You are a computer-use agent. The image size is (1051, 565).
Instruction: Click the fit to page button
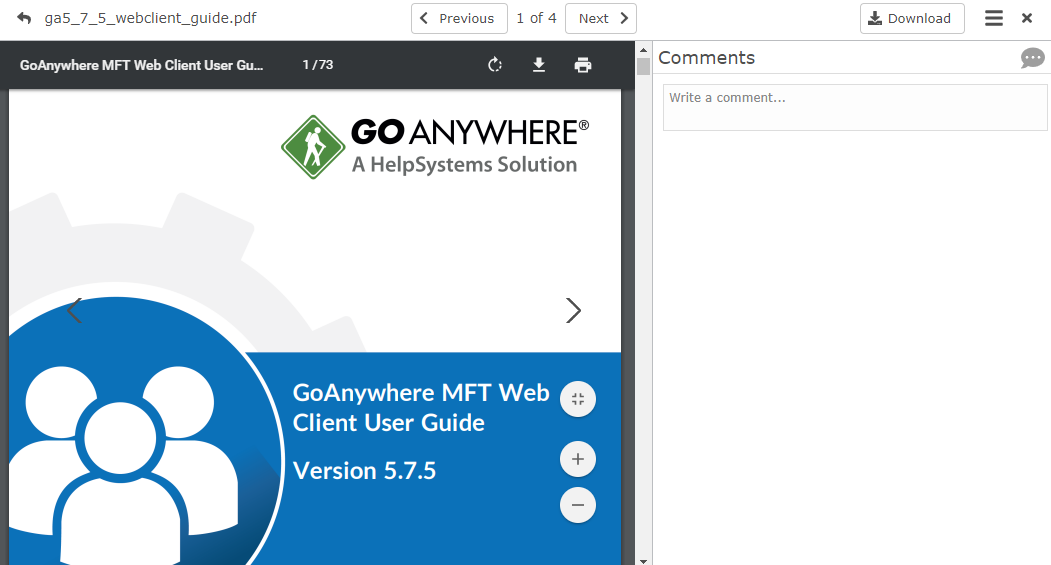pos(578,399)
